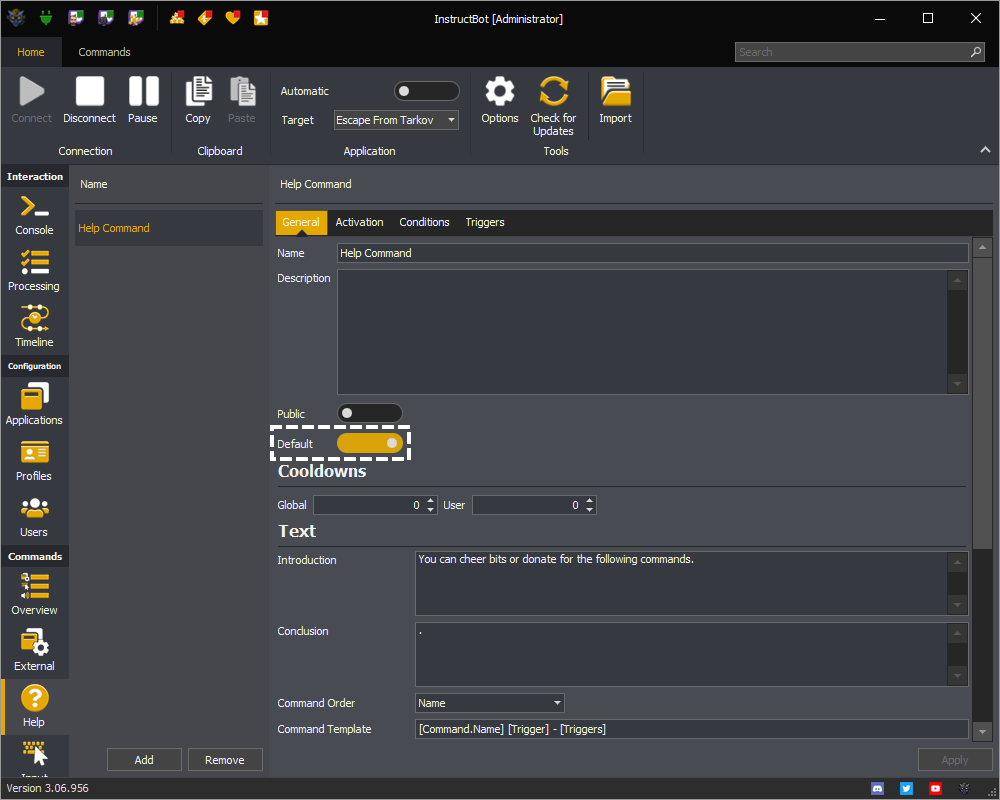Switch to the Home ribbon tab

[31, 52]
